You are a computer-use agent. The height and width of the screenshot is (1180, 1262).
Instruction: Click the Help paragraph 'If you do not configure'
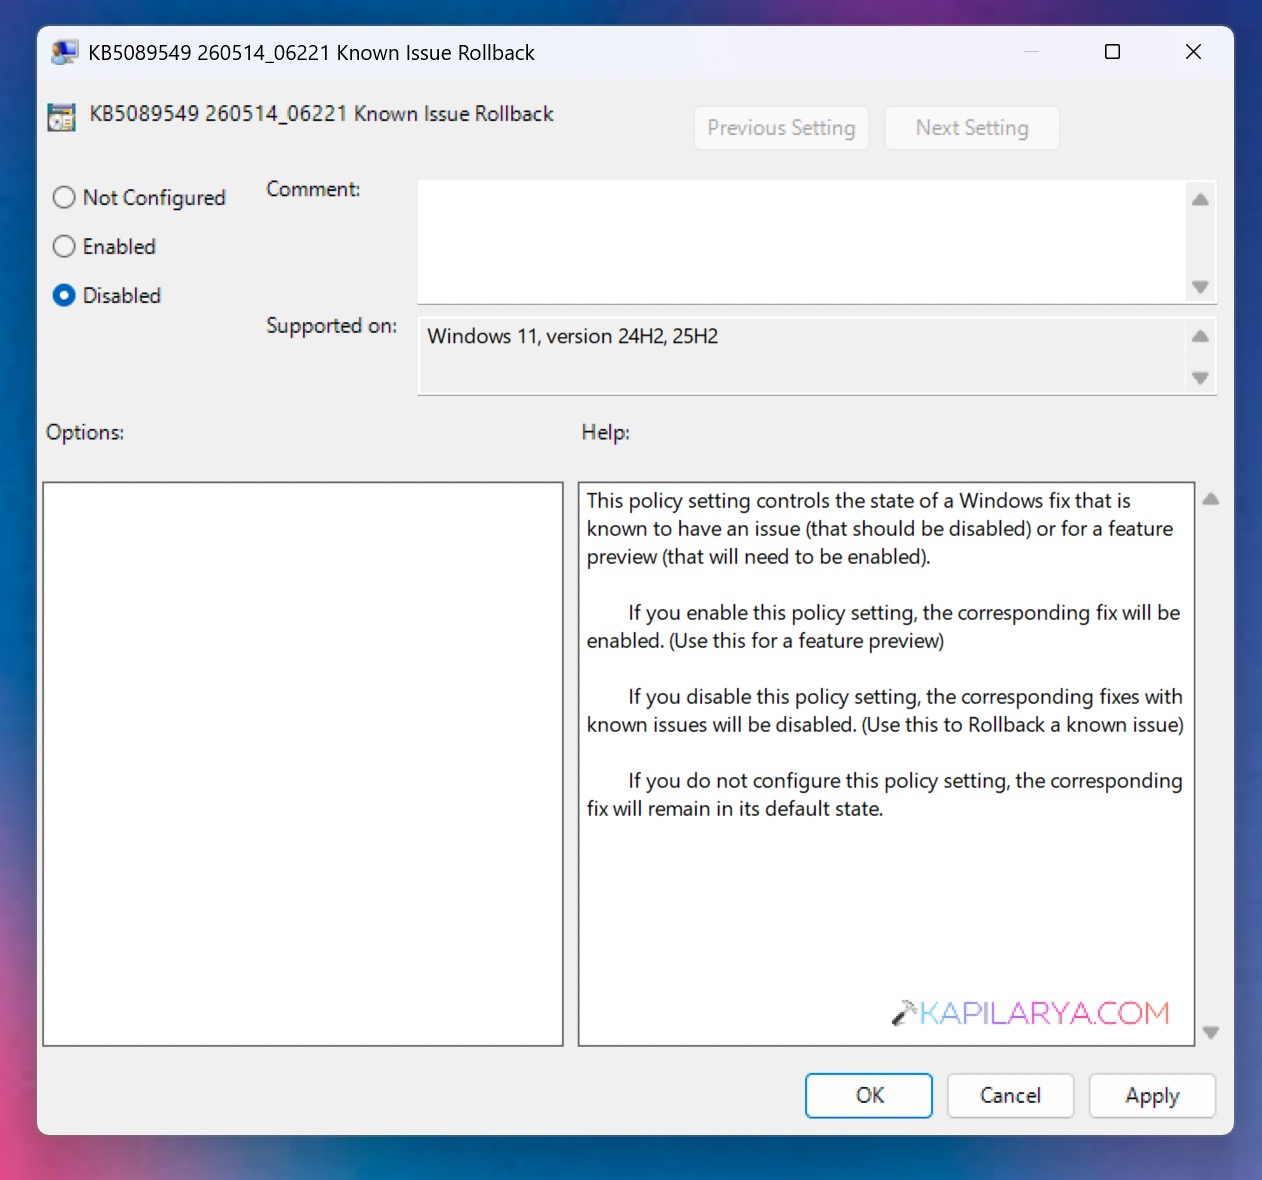pyautogui.click(x=884, y=794)
